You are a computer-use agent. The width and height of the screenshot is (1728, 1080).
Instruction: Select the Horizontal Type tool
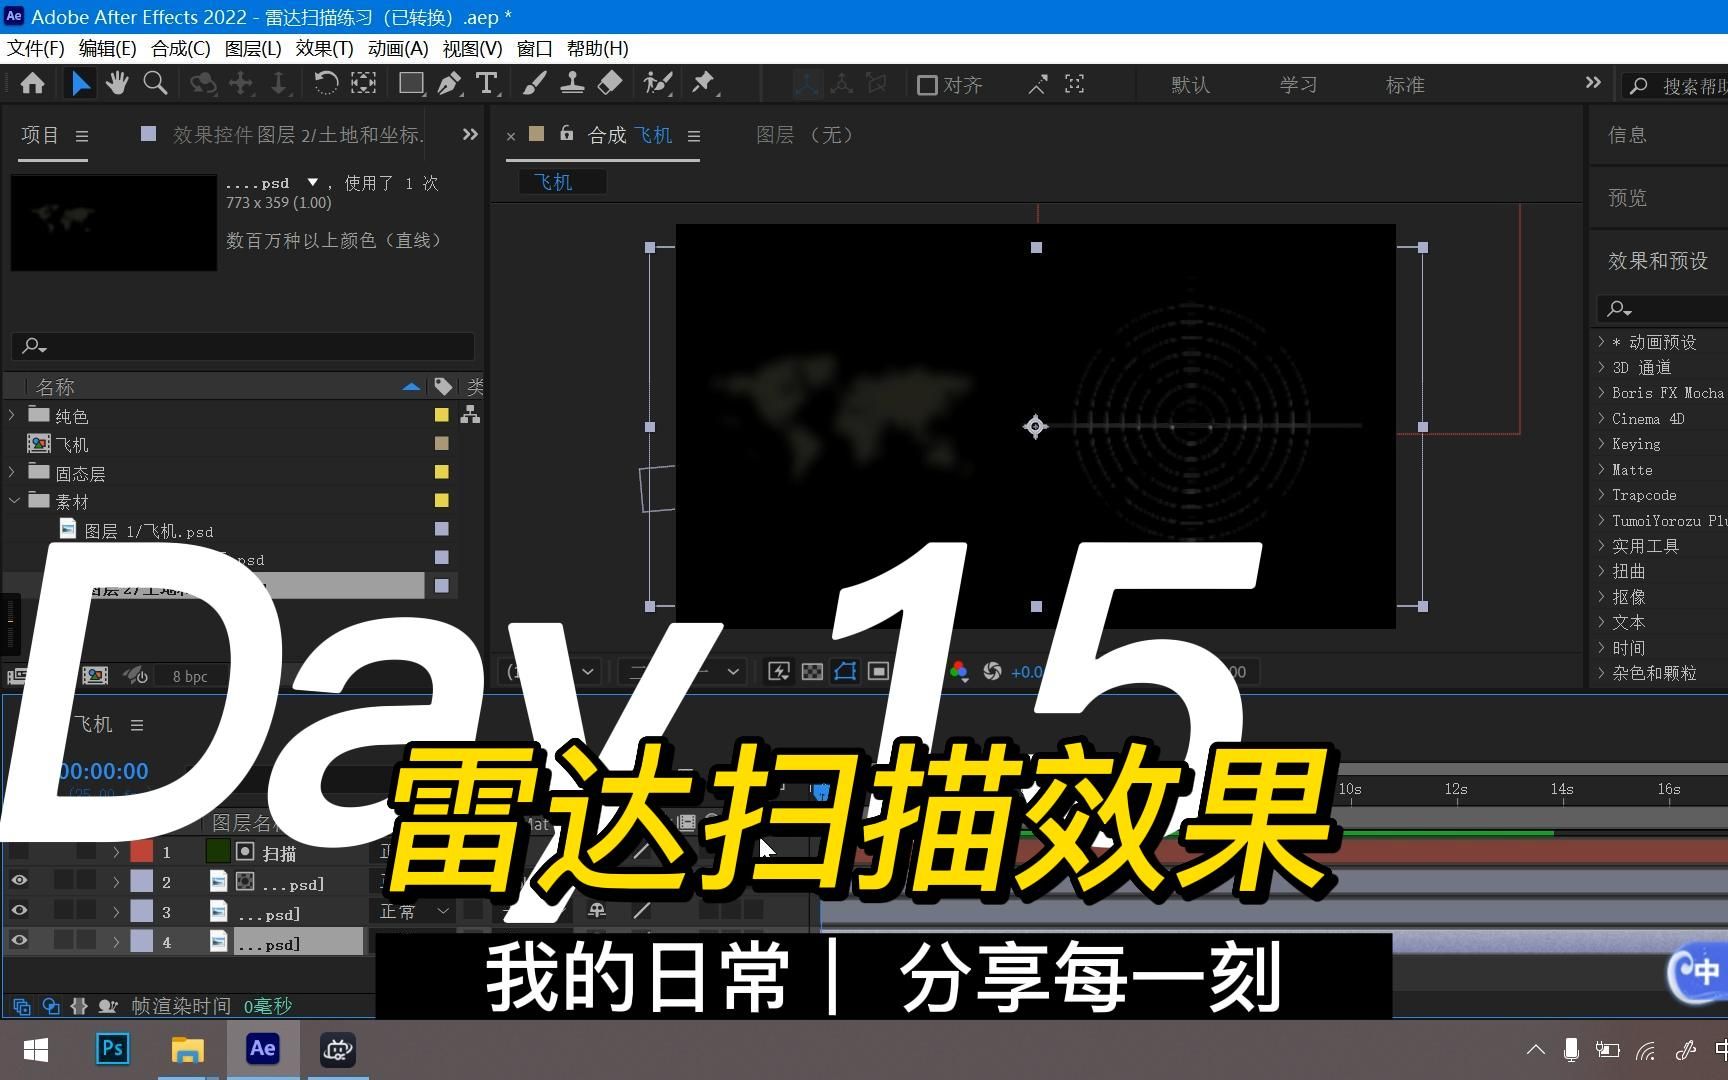[487, 83]
